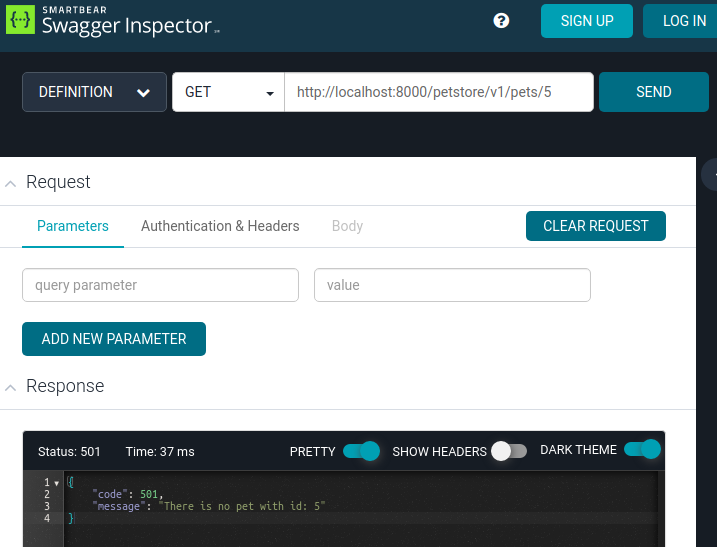Select the Body tab

click(x=347, y=226)
